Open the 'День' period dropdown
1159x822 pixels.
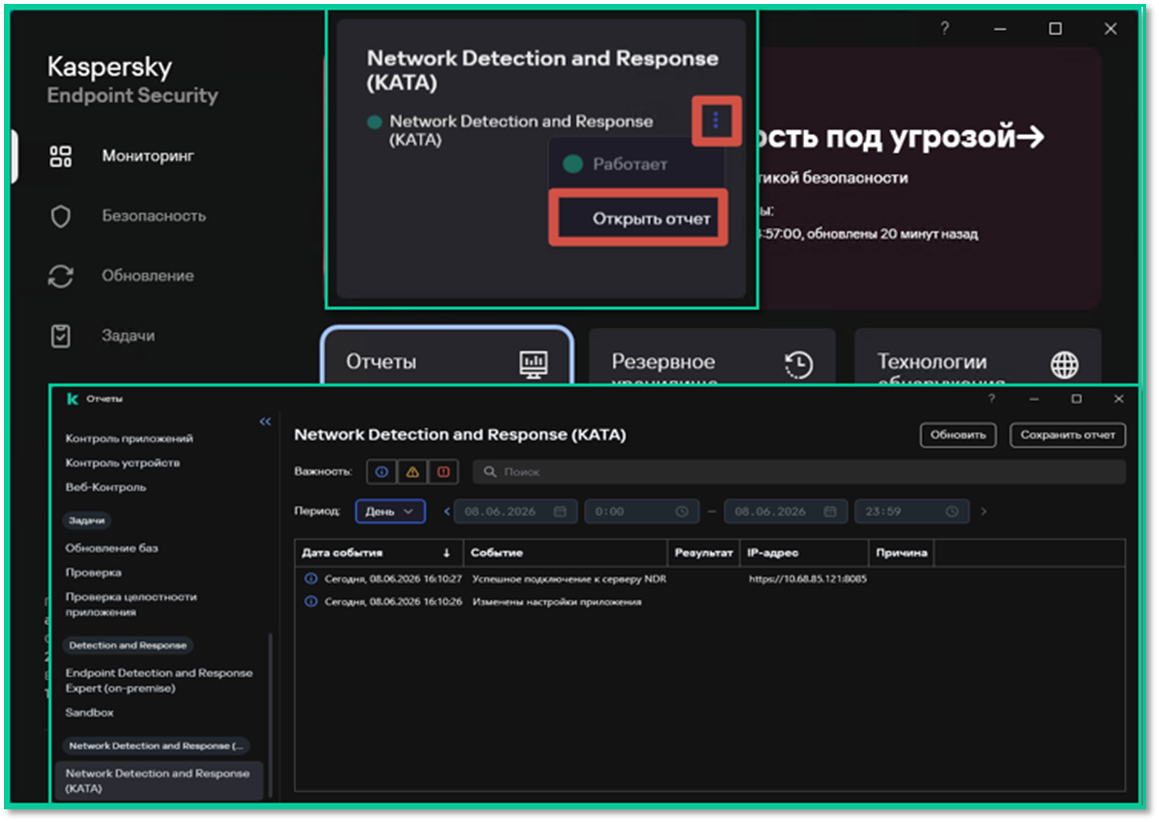point(390,512)
